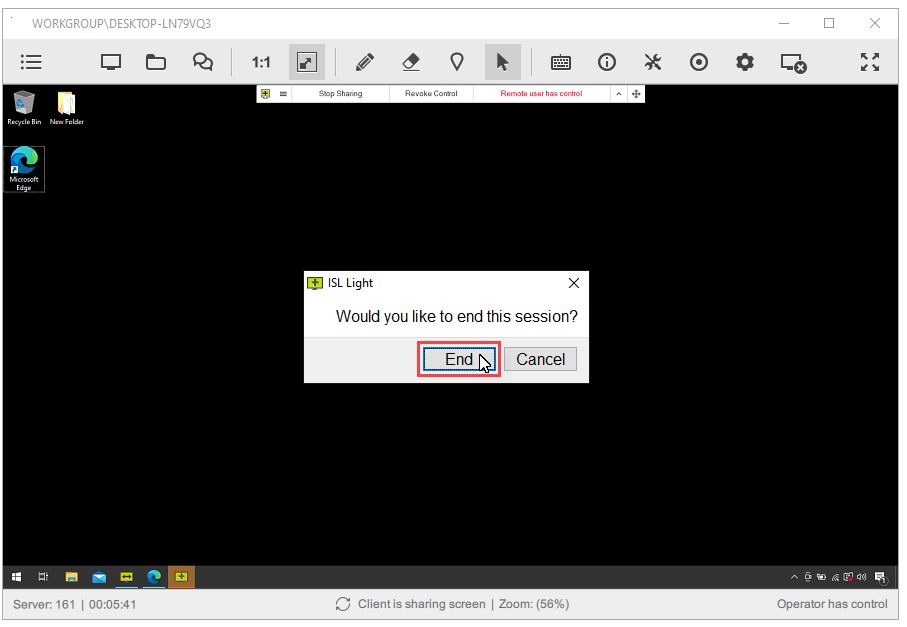Viewport: 907px width, 627px height.
Task: Collapse the sharing toolbar with its chevron
Action: [620, 93]
